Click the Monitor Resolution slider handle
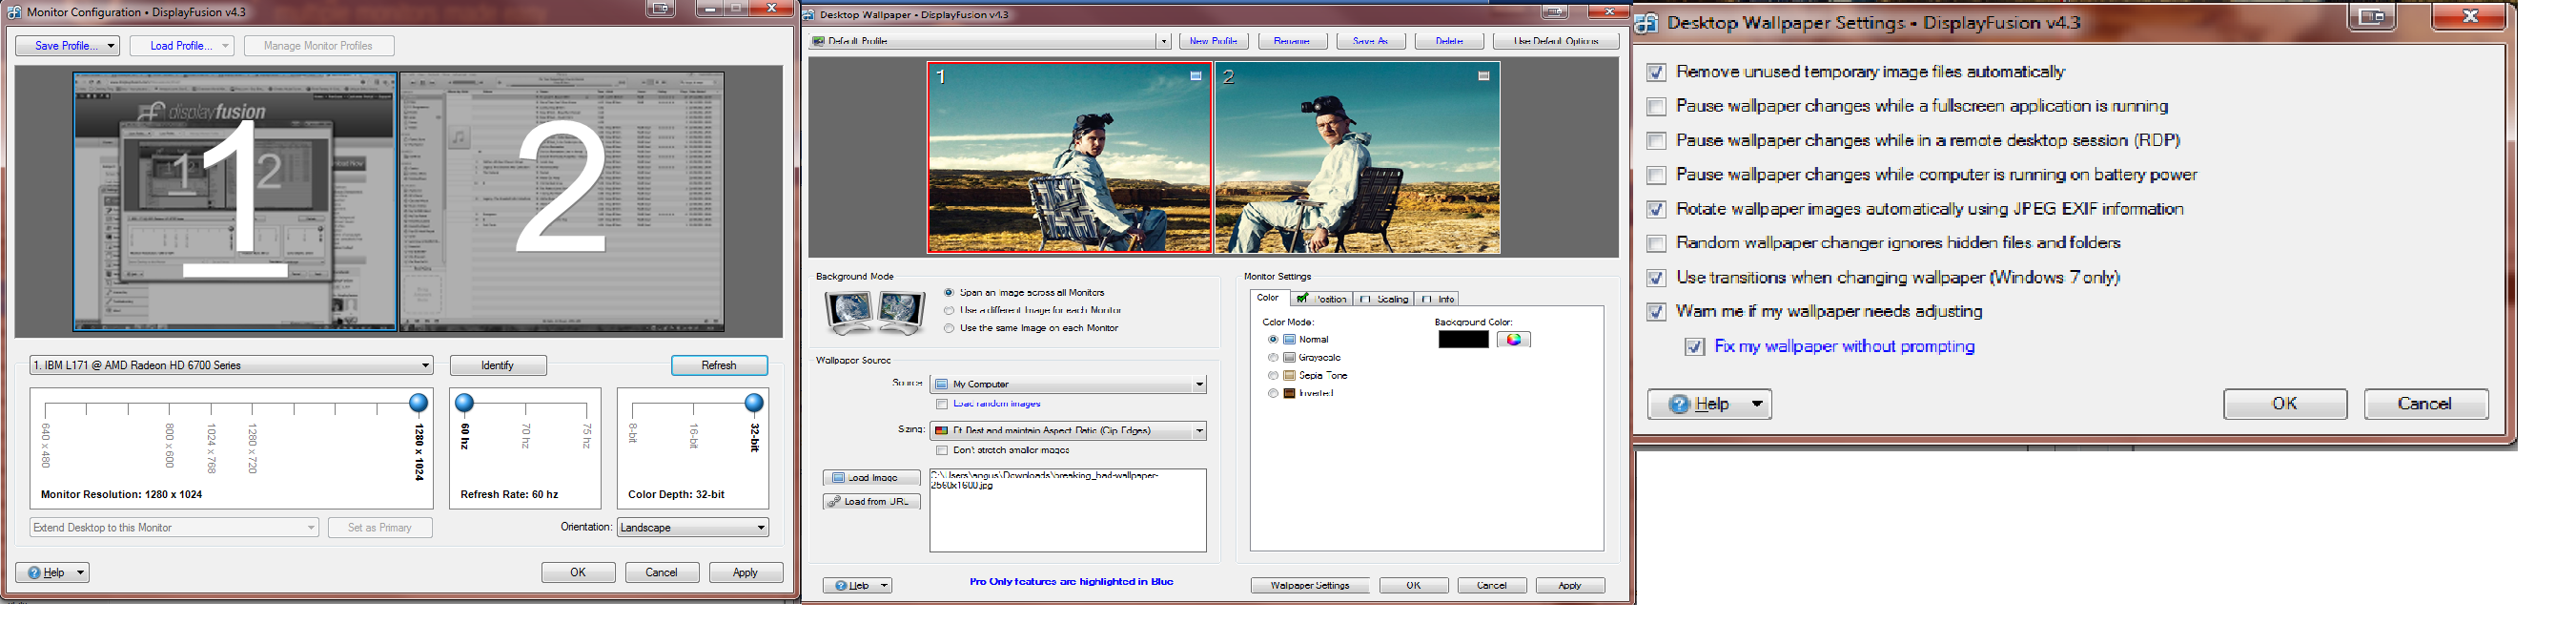The image size is (2576, 624). tap(418, 403)
